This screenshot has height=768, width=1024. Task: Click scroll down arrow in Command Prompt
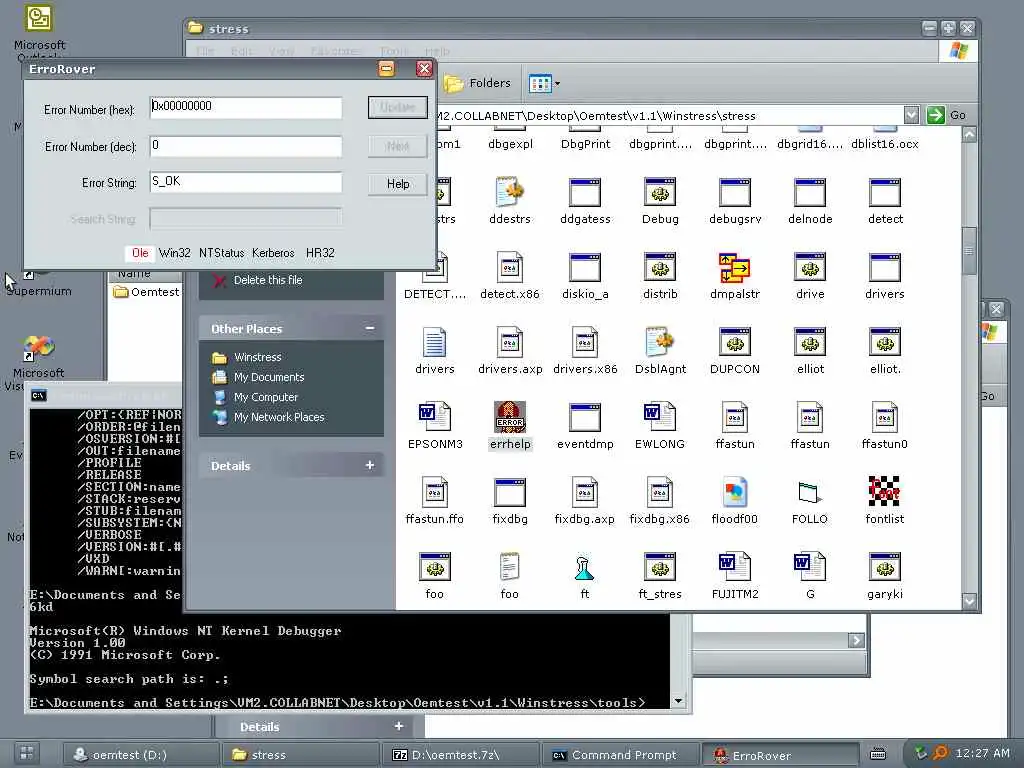pyautogui.click(x=679, y=701)
